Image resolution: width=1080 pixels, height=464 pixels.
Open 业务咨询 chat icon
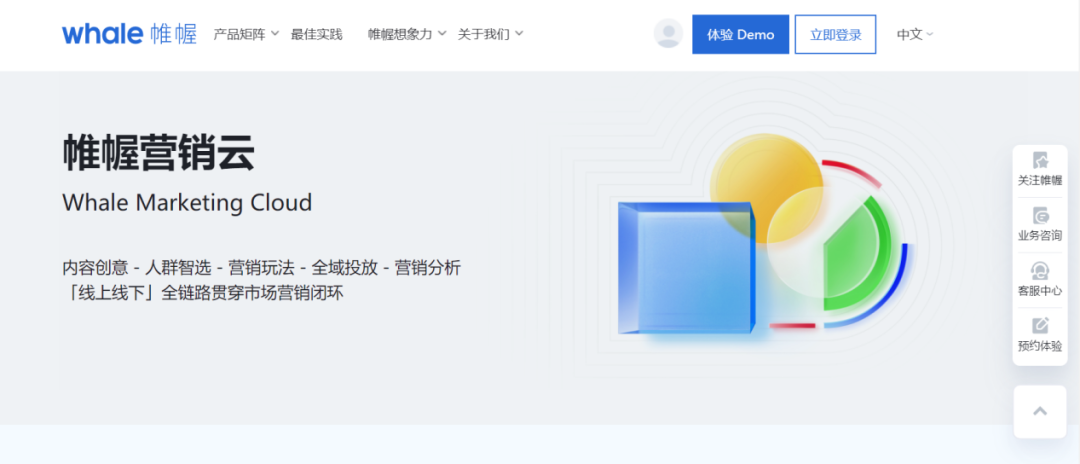point(1040,215)
